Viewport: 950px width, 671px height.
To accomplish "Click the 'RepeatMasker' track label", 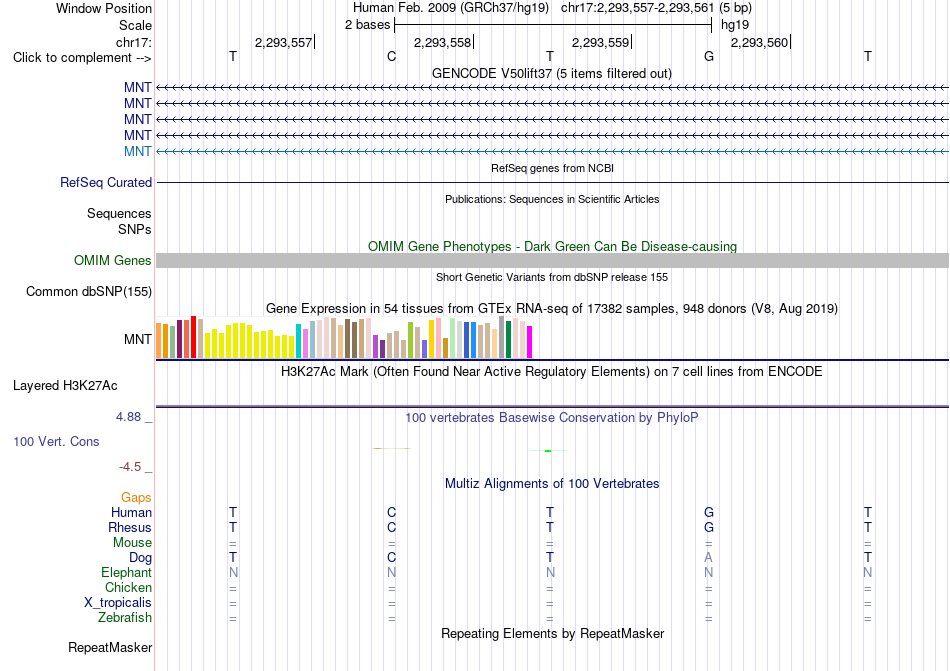I will (110, 647).
